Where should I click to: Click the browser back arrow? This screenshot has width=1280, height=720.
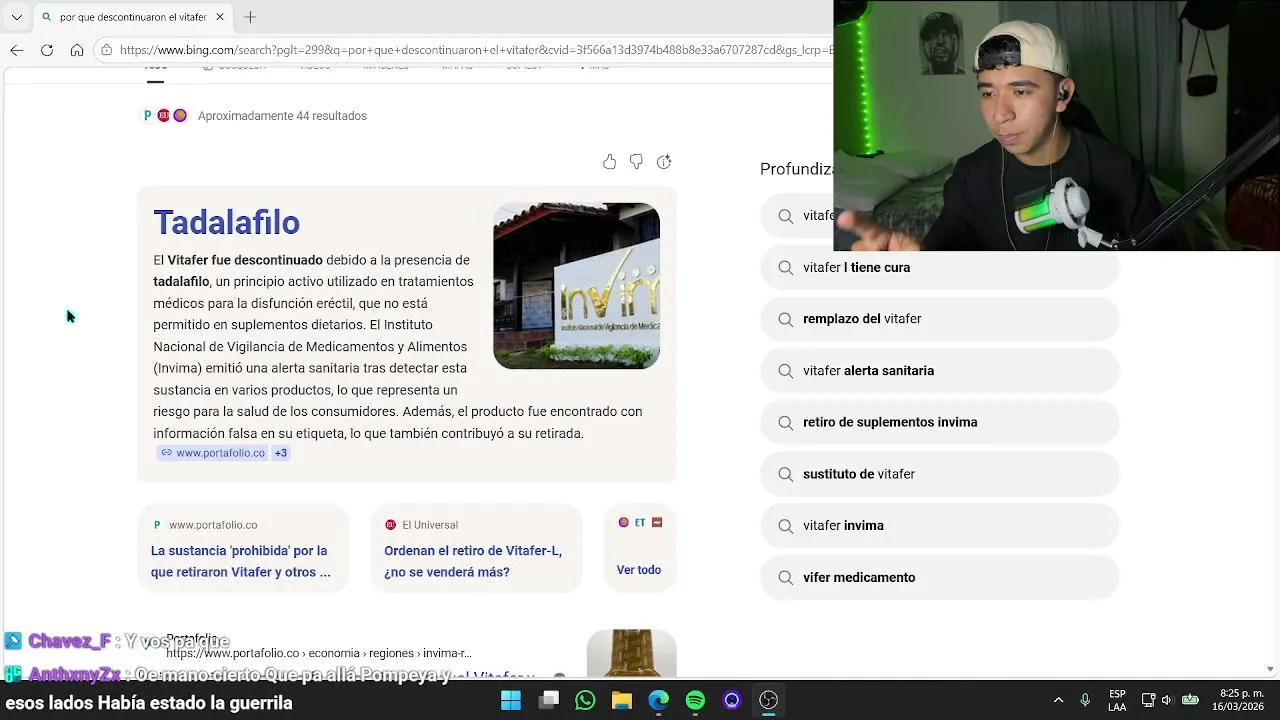coord(17,50)
